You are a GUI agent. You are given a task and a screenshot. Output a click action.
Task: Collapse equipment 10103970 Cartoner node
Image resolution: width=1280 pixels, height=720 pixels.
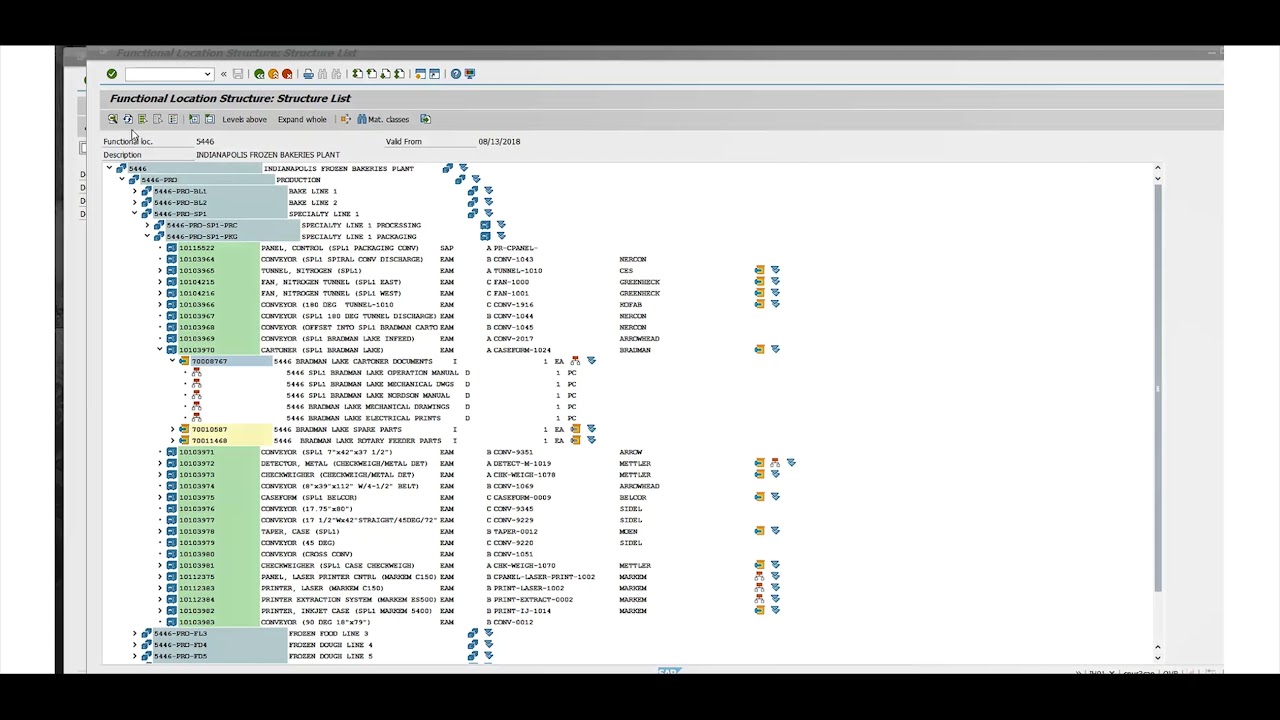[160, 350]
